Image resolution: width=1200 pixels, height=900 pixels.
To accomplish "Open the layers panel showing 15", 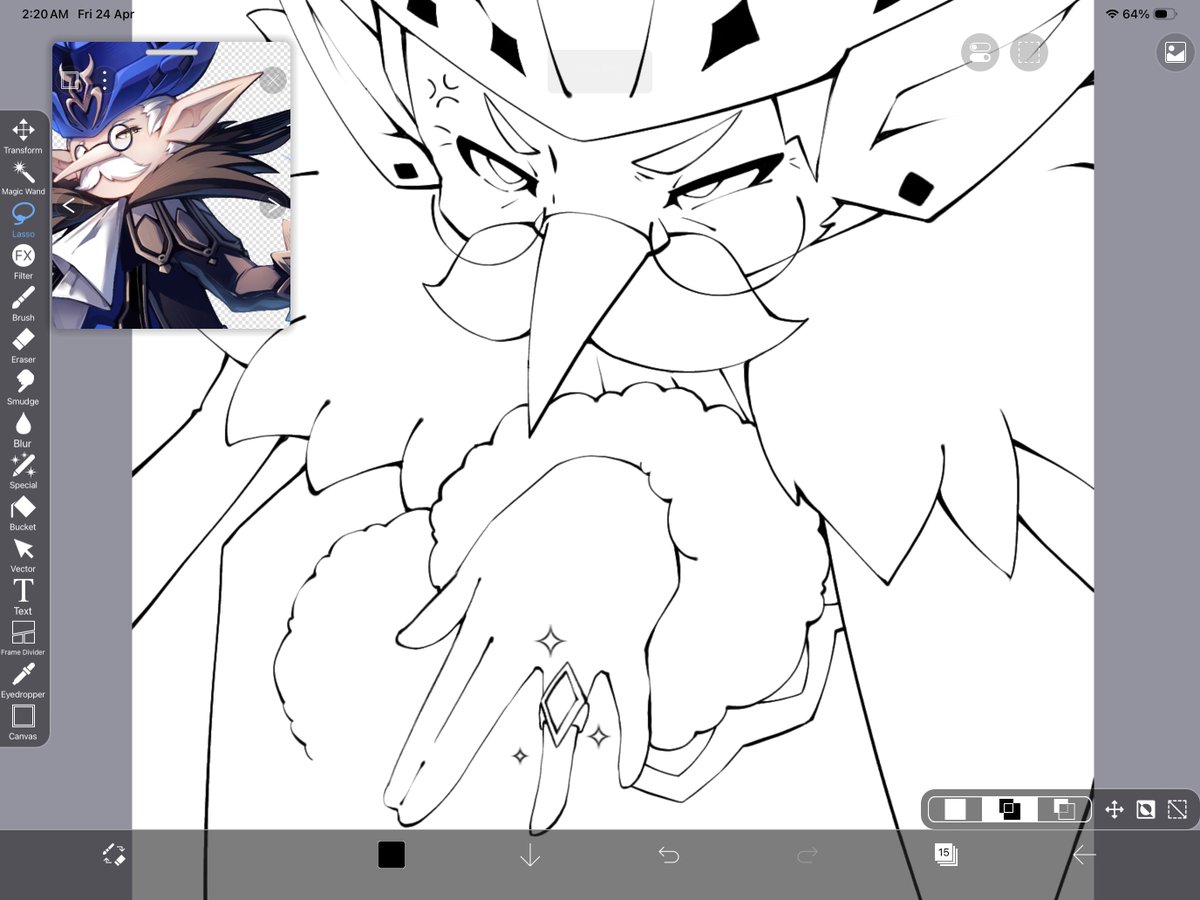I will tap(945, 855).
